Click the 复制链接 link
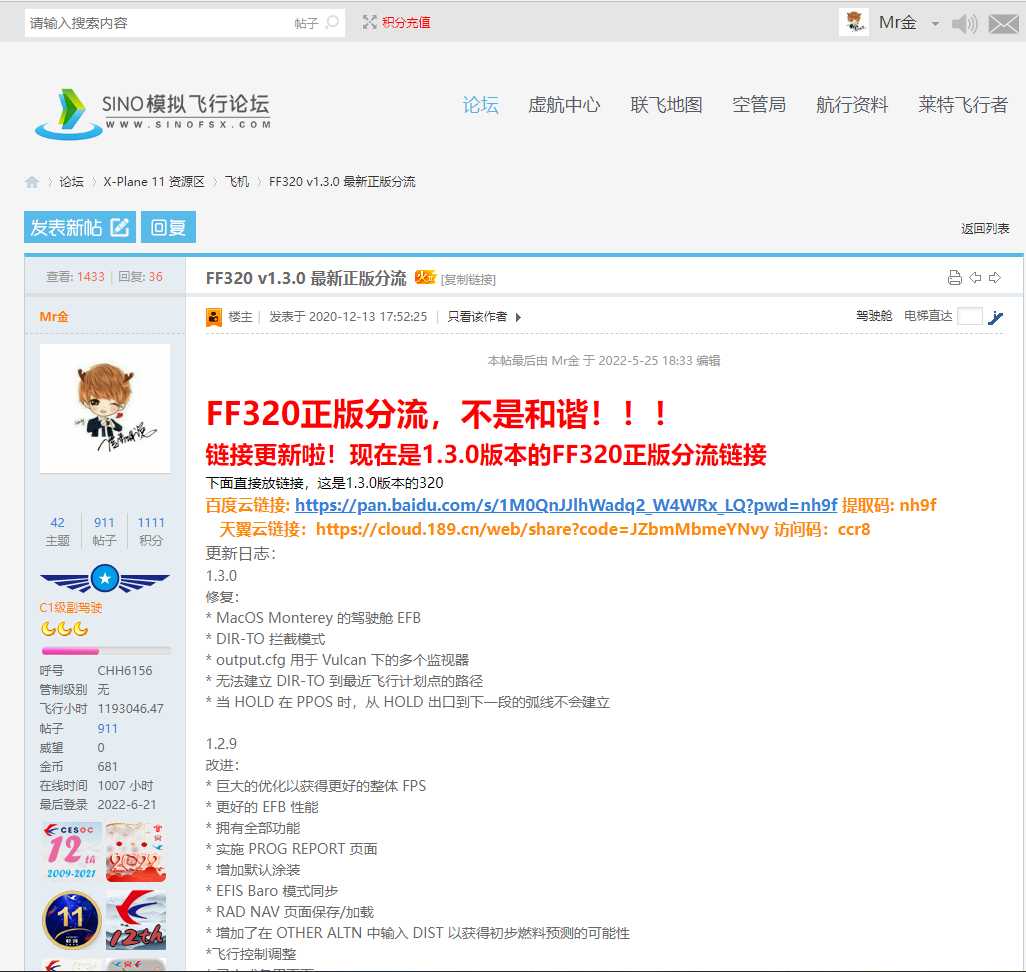This screenshot has width=1026, height=972. (469, 279)
